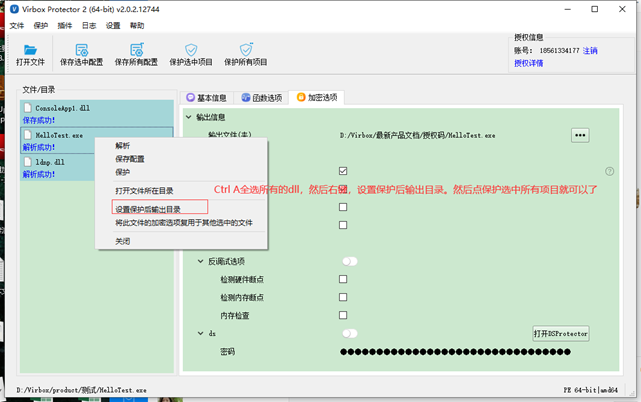Check 内存检查 checkbox
Viewport: 641px width, 402px height.
(x=343, y=315)
